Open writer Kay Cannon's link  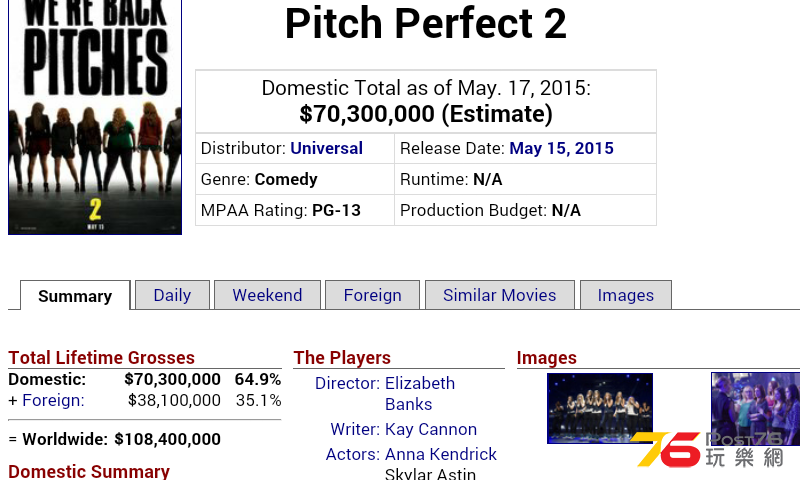[x=431, y=429]
